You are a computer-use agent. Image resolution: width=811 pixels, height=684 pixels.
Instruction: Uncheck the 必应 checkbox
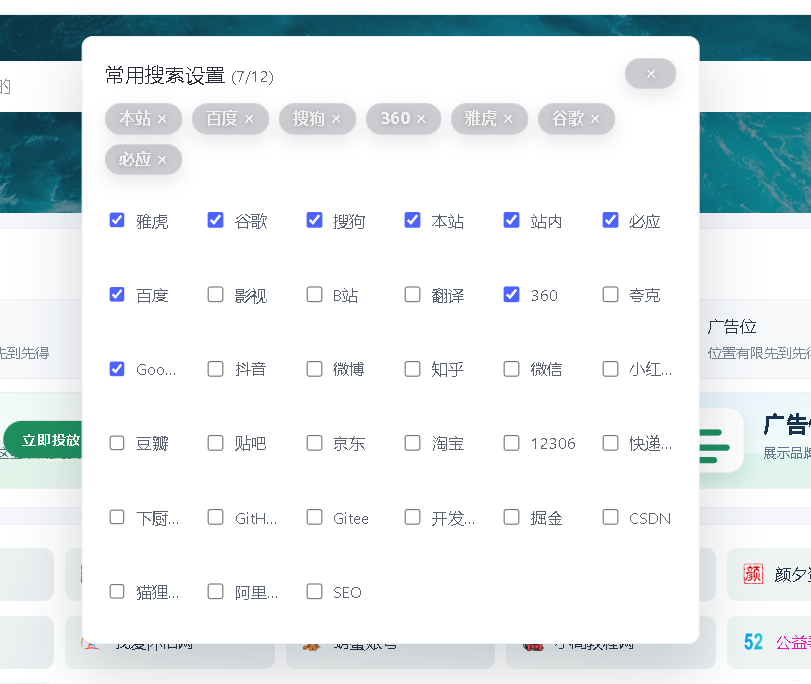610,220
